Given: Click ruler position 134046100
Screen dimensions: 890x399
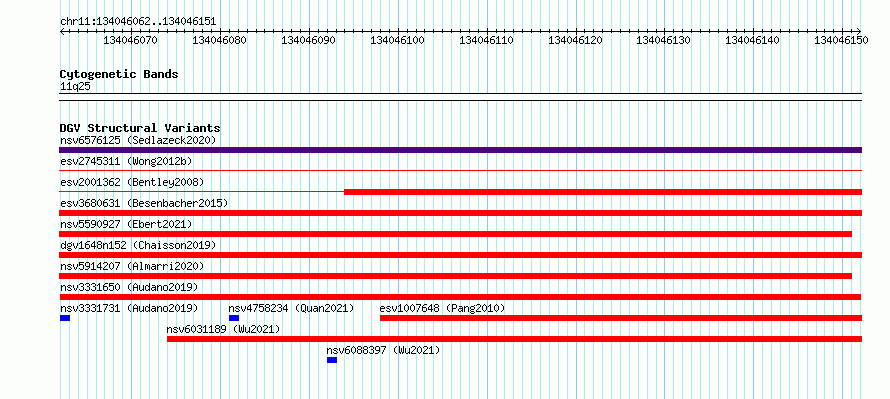Looking at the screenshot, I should (x=398, y=40).
